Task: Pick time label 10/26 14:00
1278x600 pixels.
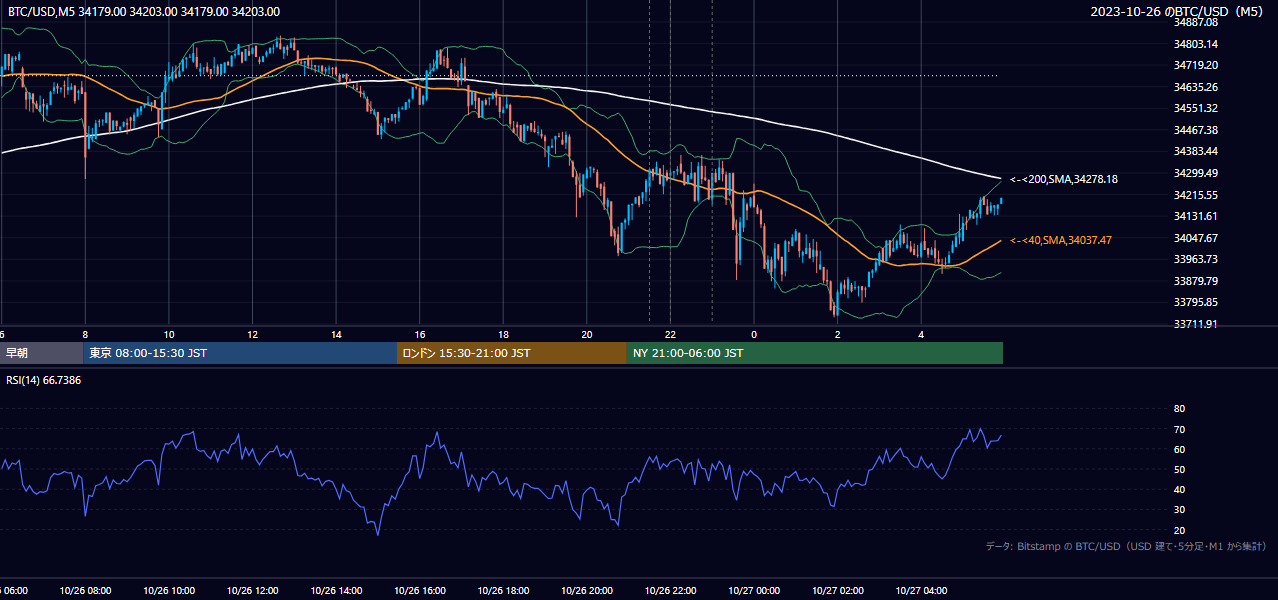Action: [x=336, y=591]
